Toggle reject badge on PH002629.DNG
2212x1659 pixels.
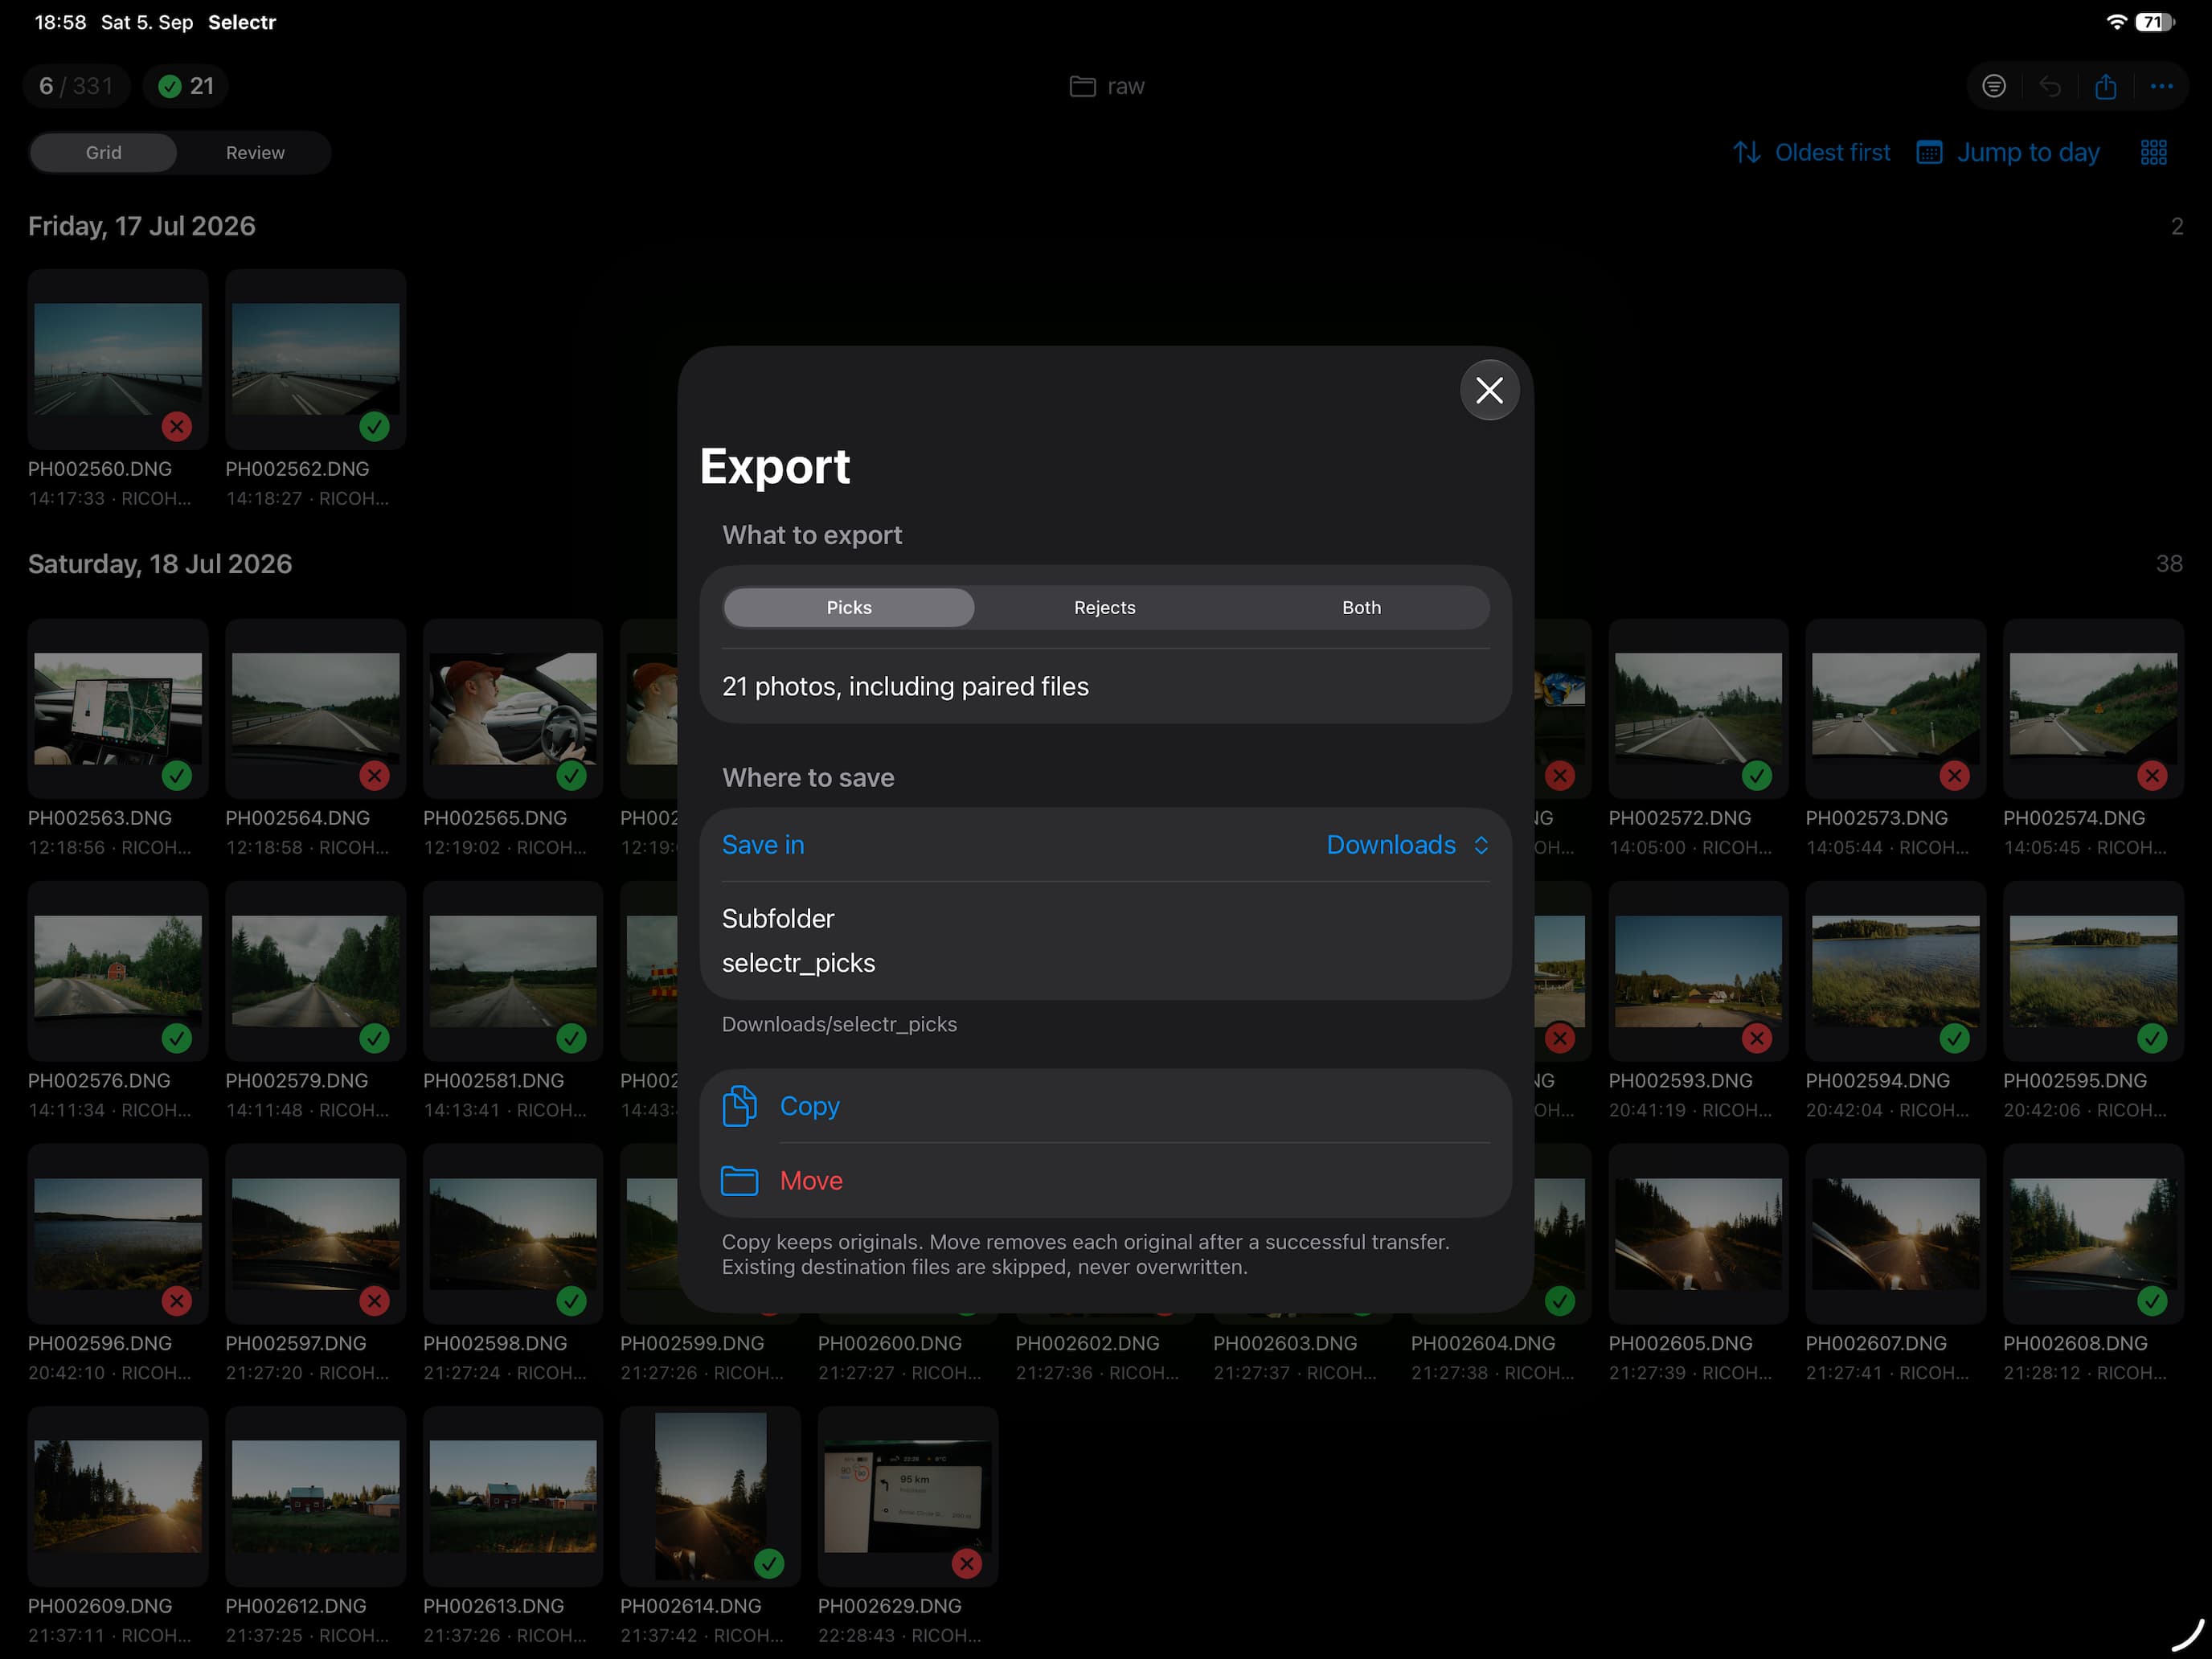coord(966,1563)
